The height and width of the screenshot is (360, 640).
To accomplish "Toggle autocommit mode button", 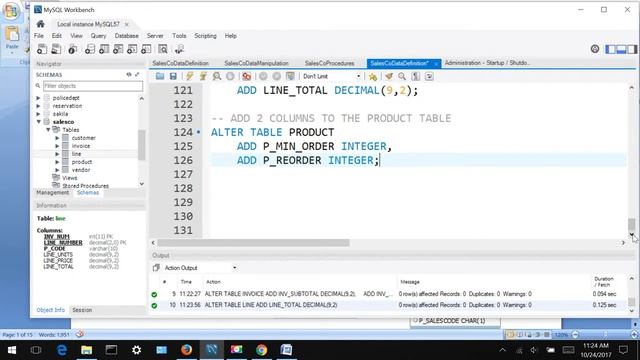I will 290,76.
